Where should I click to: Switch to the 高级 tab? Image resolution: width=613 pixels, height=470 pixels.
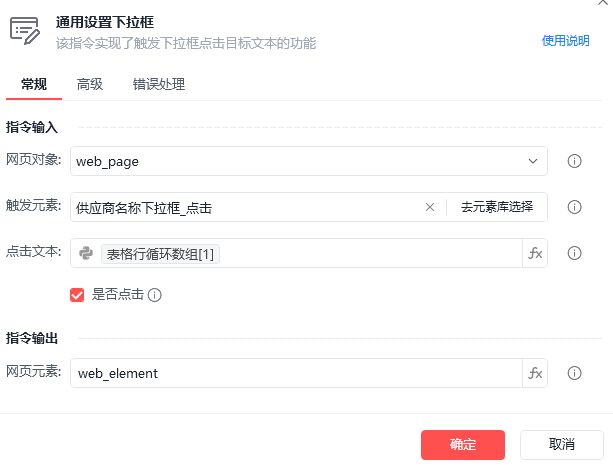coord(90,84)
